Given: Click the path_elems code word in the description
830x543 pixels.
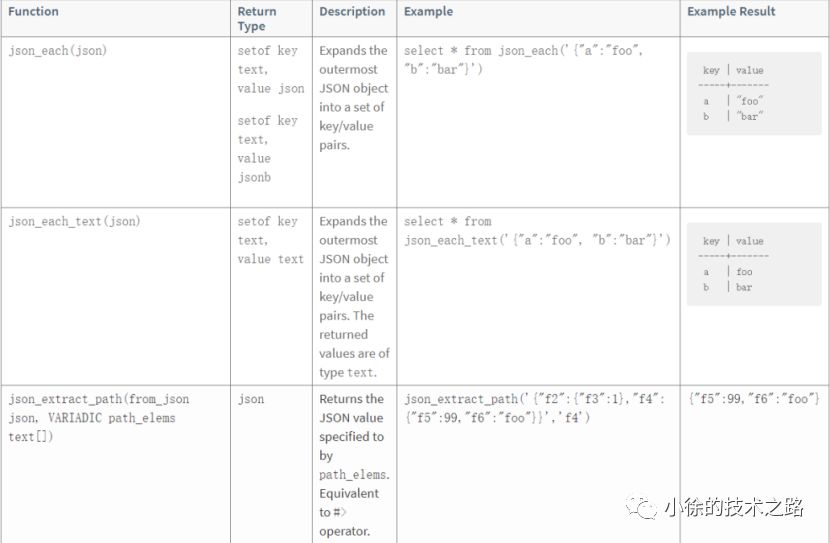Looking at the screenshot, I should coord(354,475).
